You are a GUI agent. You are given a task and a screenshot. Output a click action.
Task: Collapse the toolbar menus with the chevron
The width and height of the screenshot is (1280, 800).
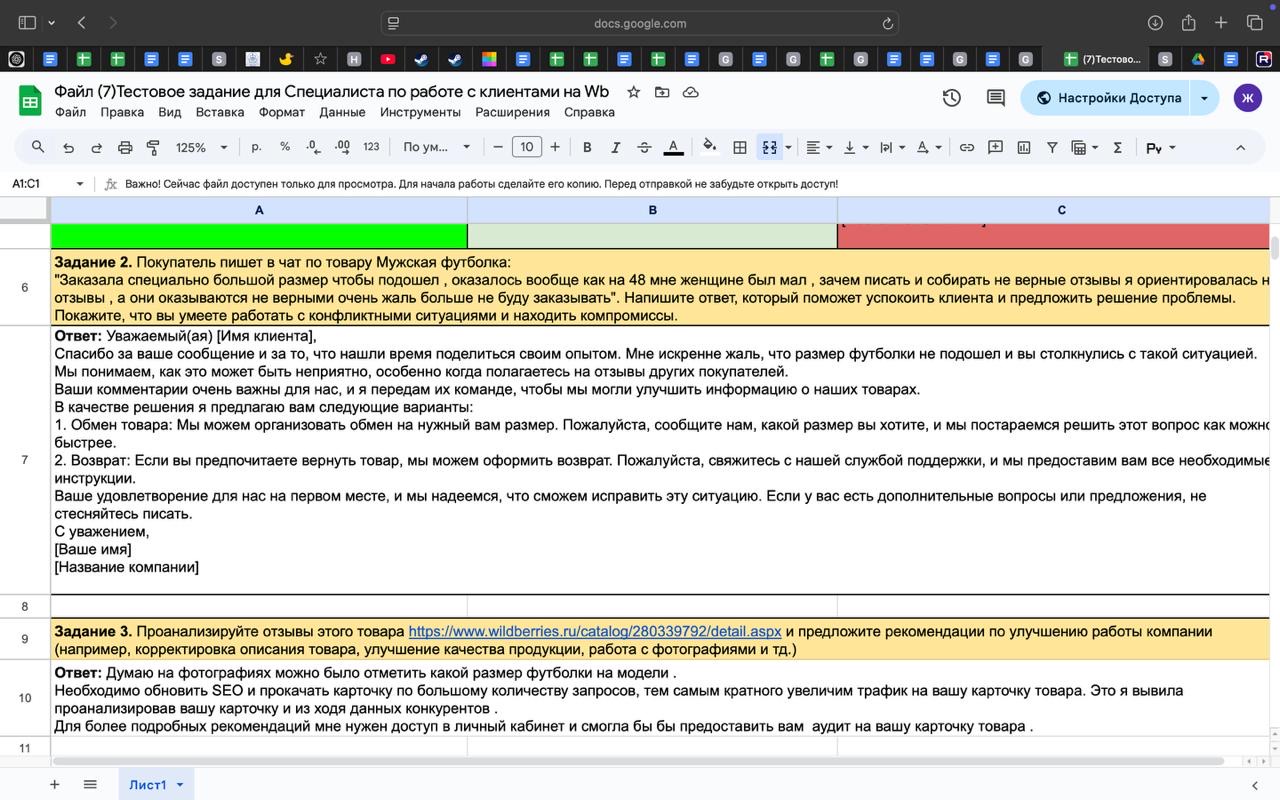[x=1240, y=147]
